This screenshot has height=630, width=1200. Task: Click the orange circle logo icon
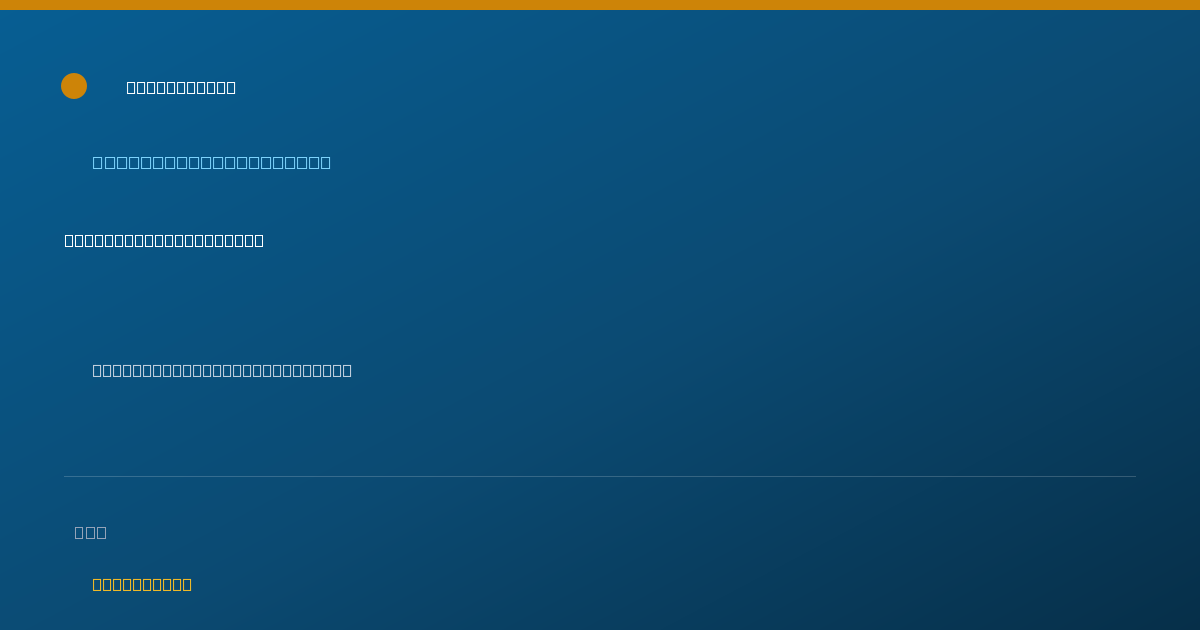coord(74,86)
